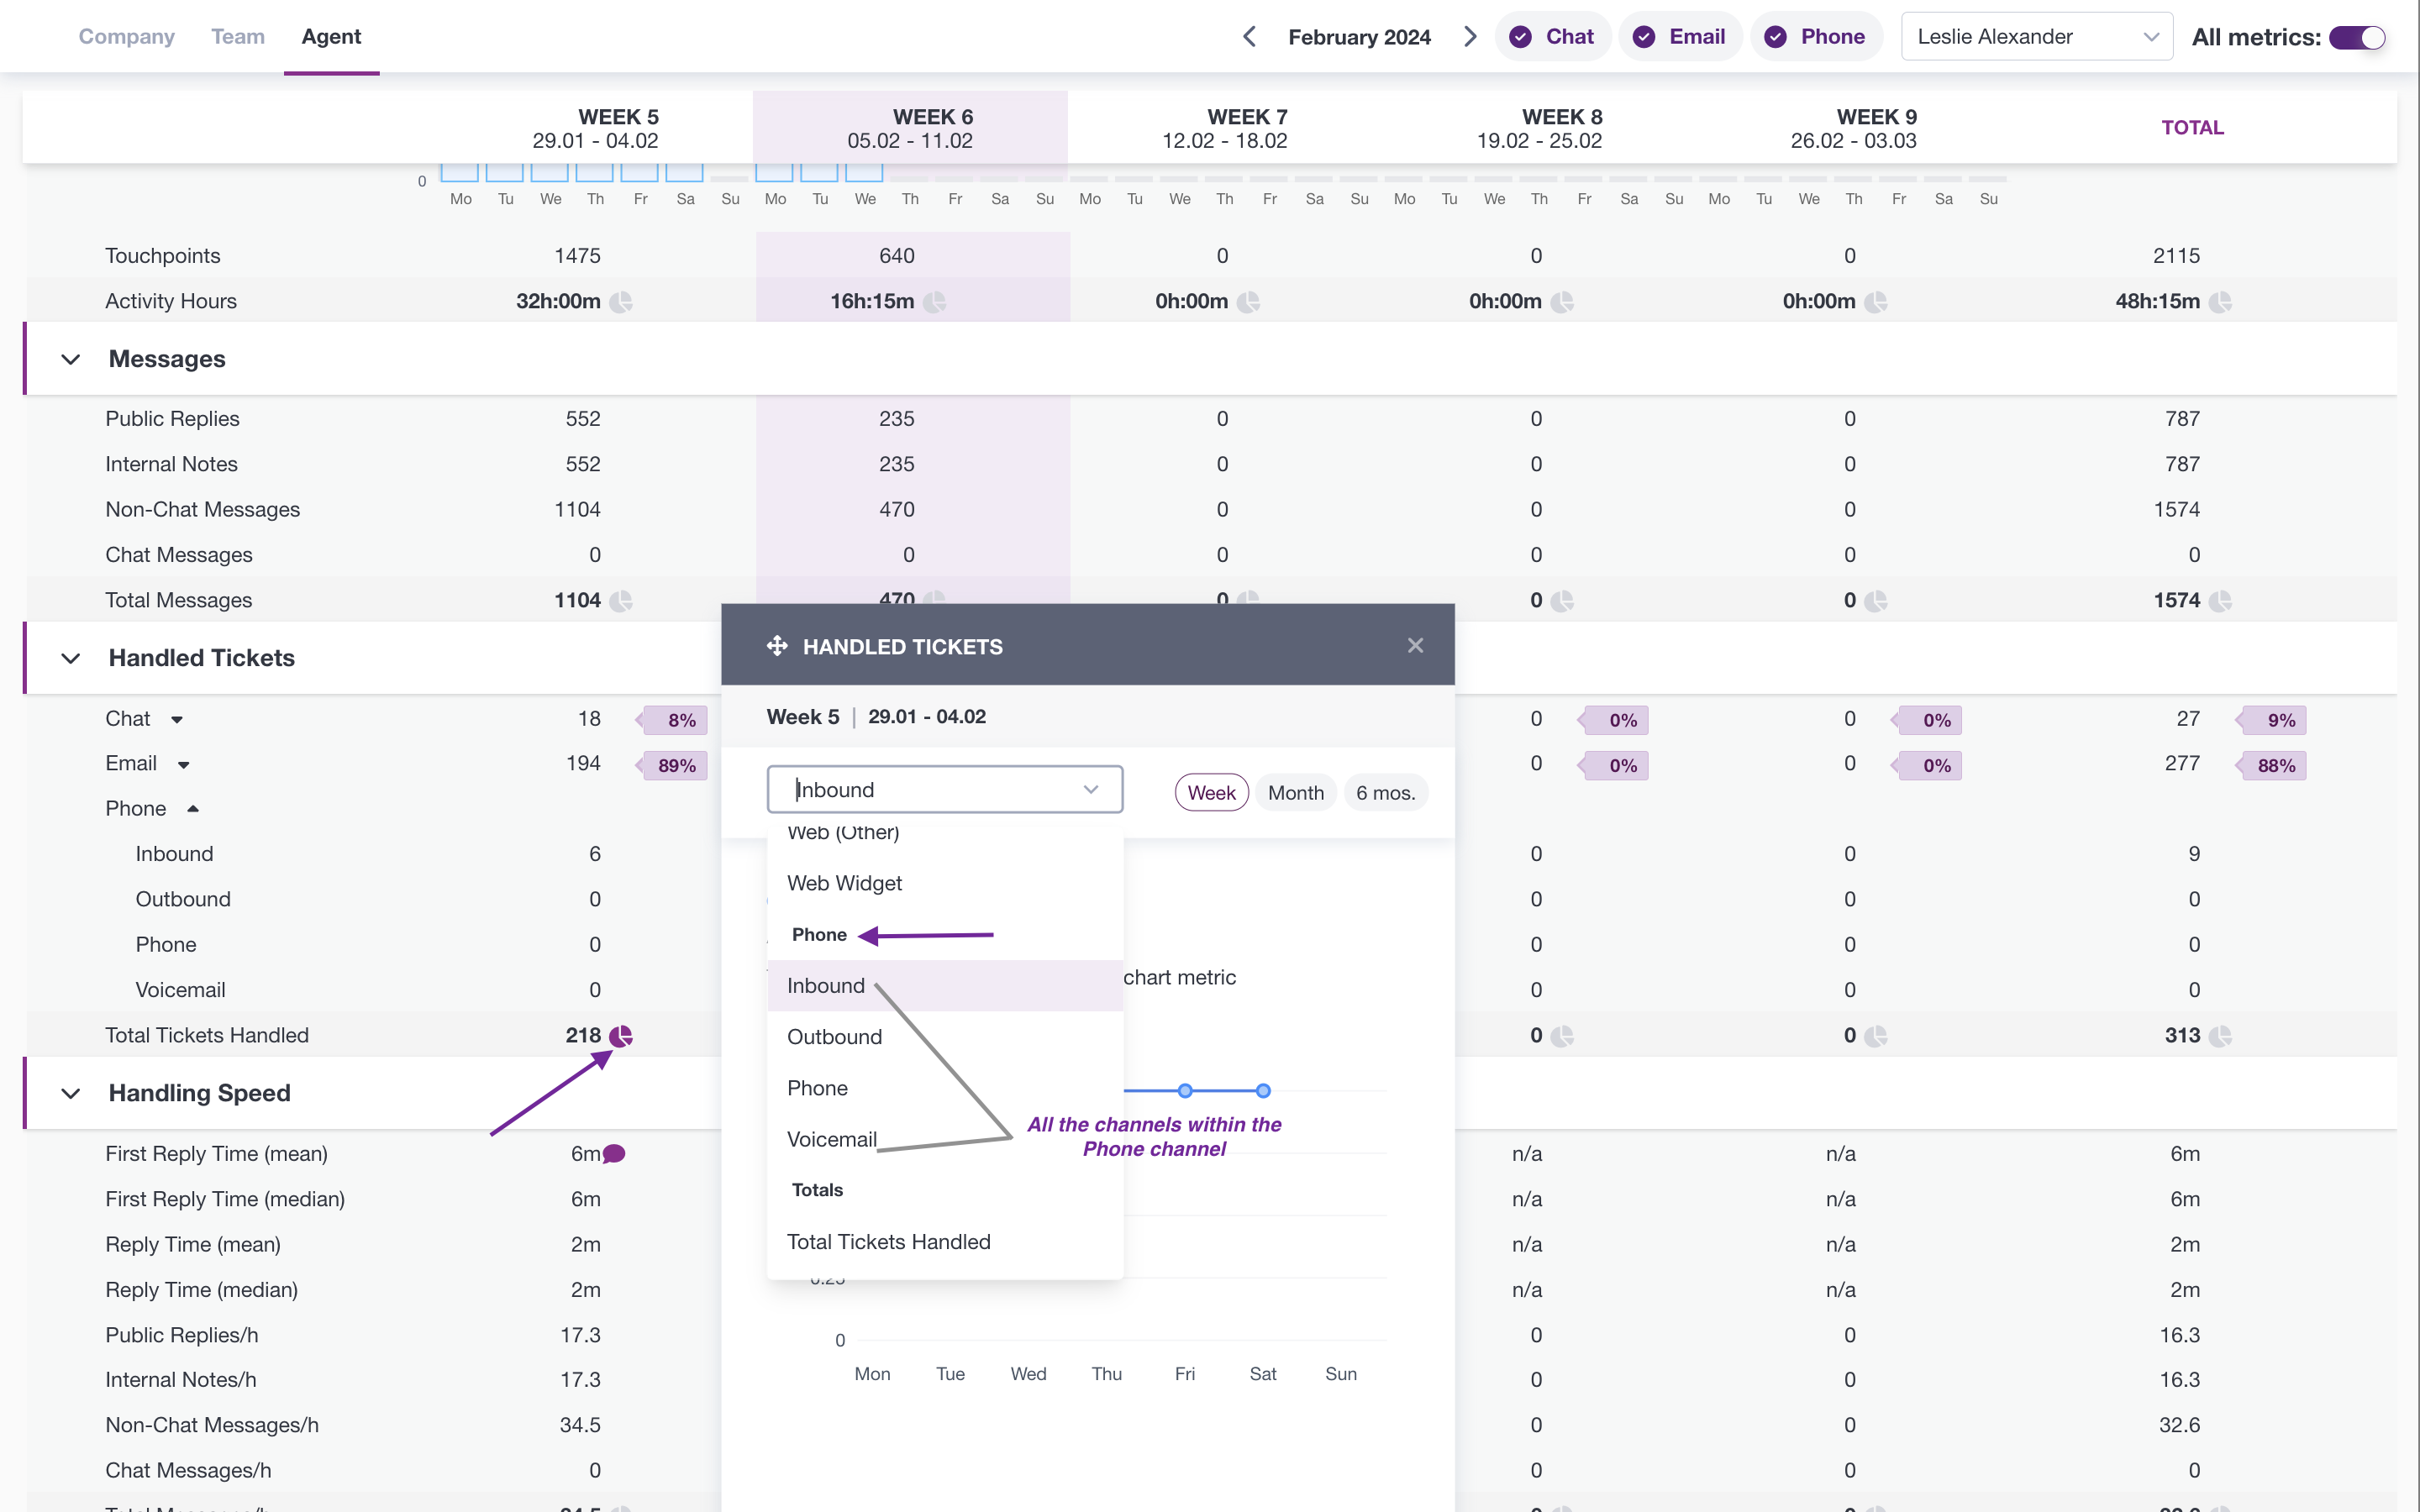Image resolution: width=2420 pixels, height=1512 pixels.
Task: Open pie chart for Week 6 Activity Hours
Action: click(935, 302)
